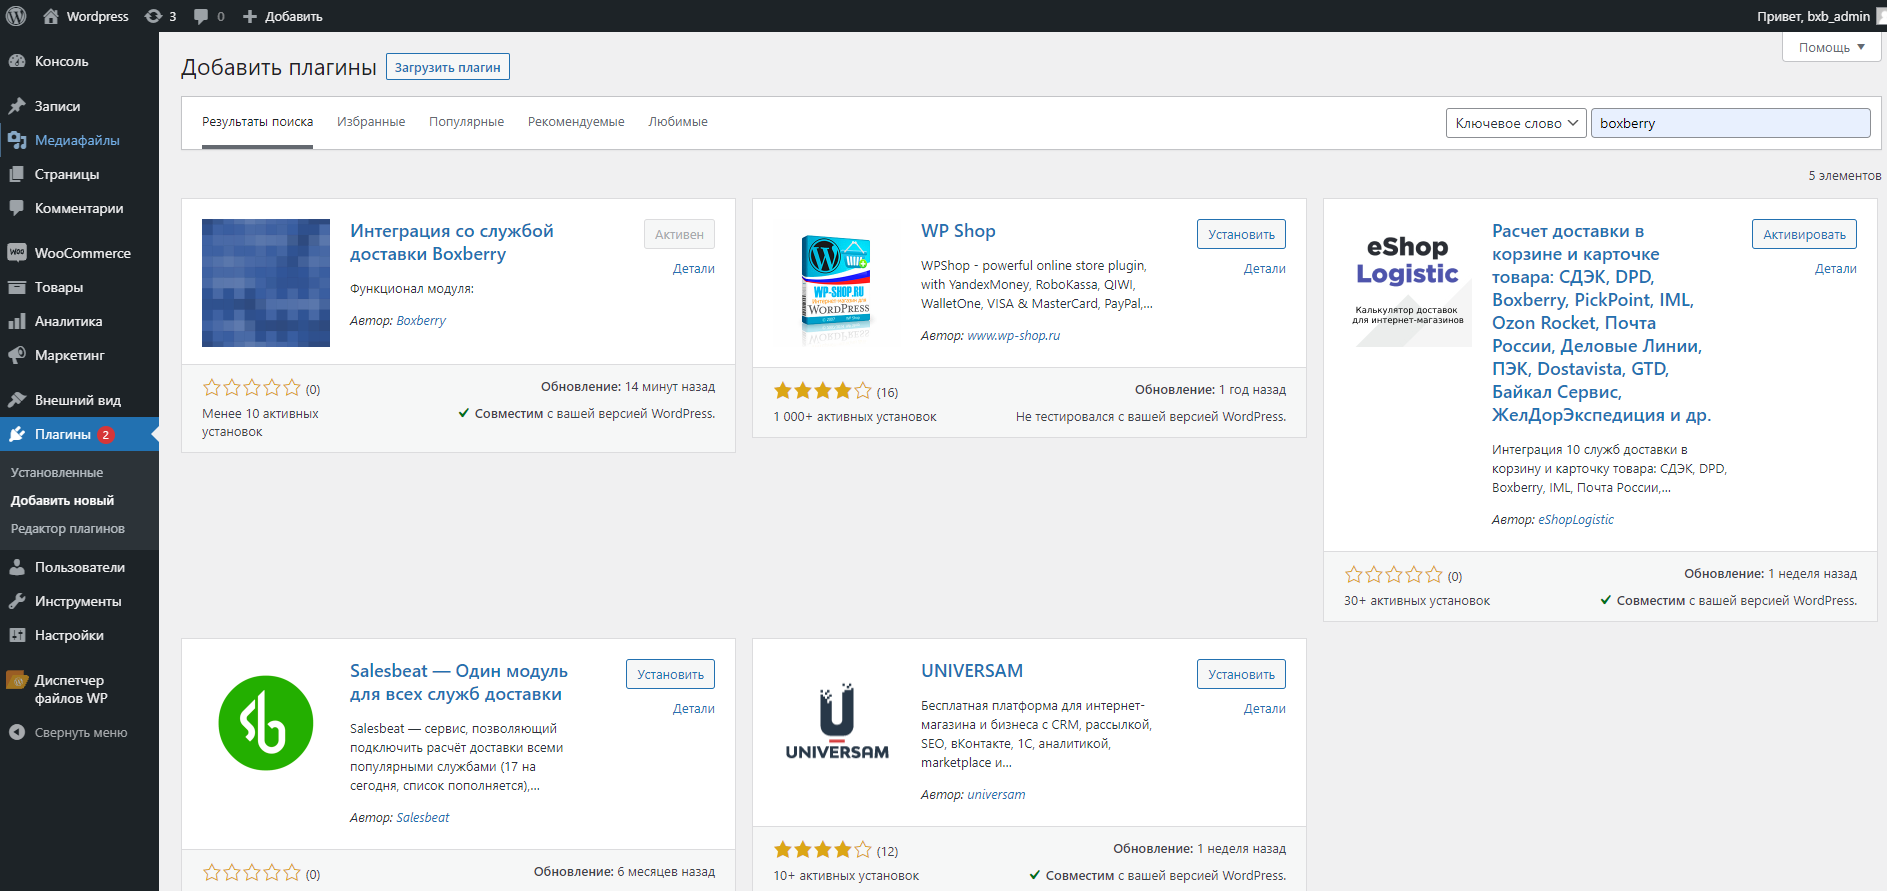Activate the eShop Logistic delivery plugin
Viewport: 1887px width, 891px height.
pyautogui.click(x=1804, y=234)
